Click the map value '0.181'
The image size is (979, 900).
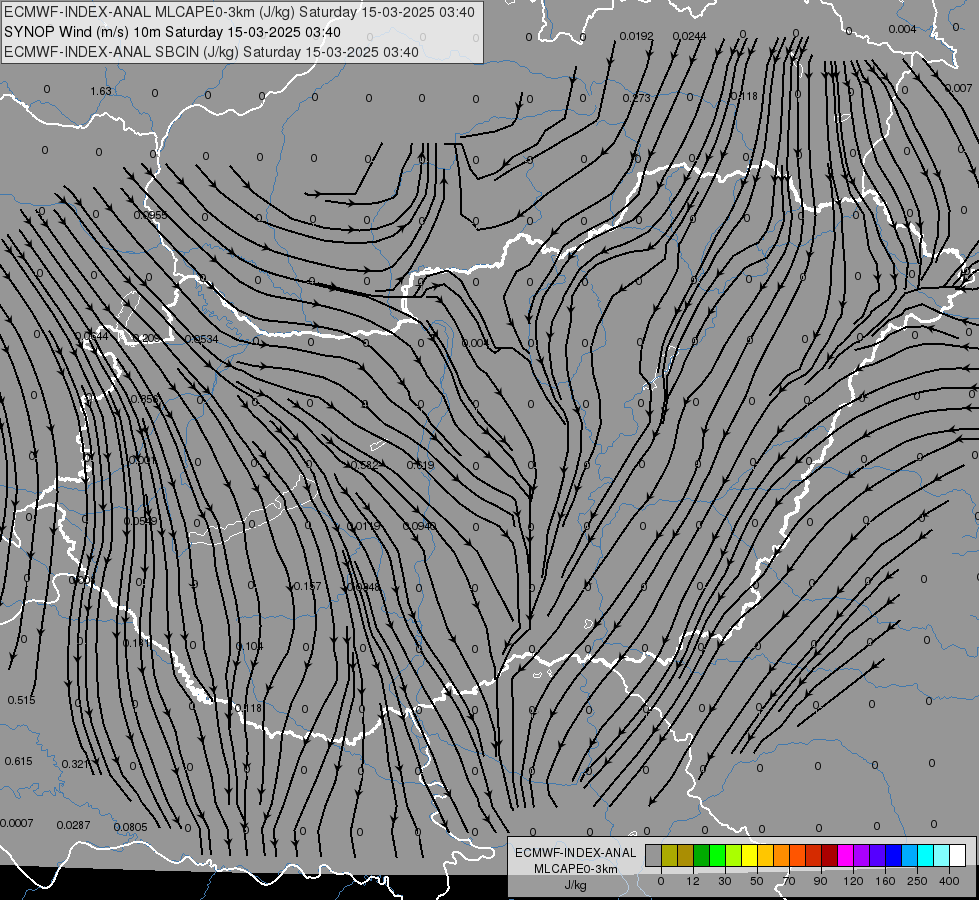click(136, 643)
